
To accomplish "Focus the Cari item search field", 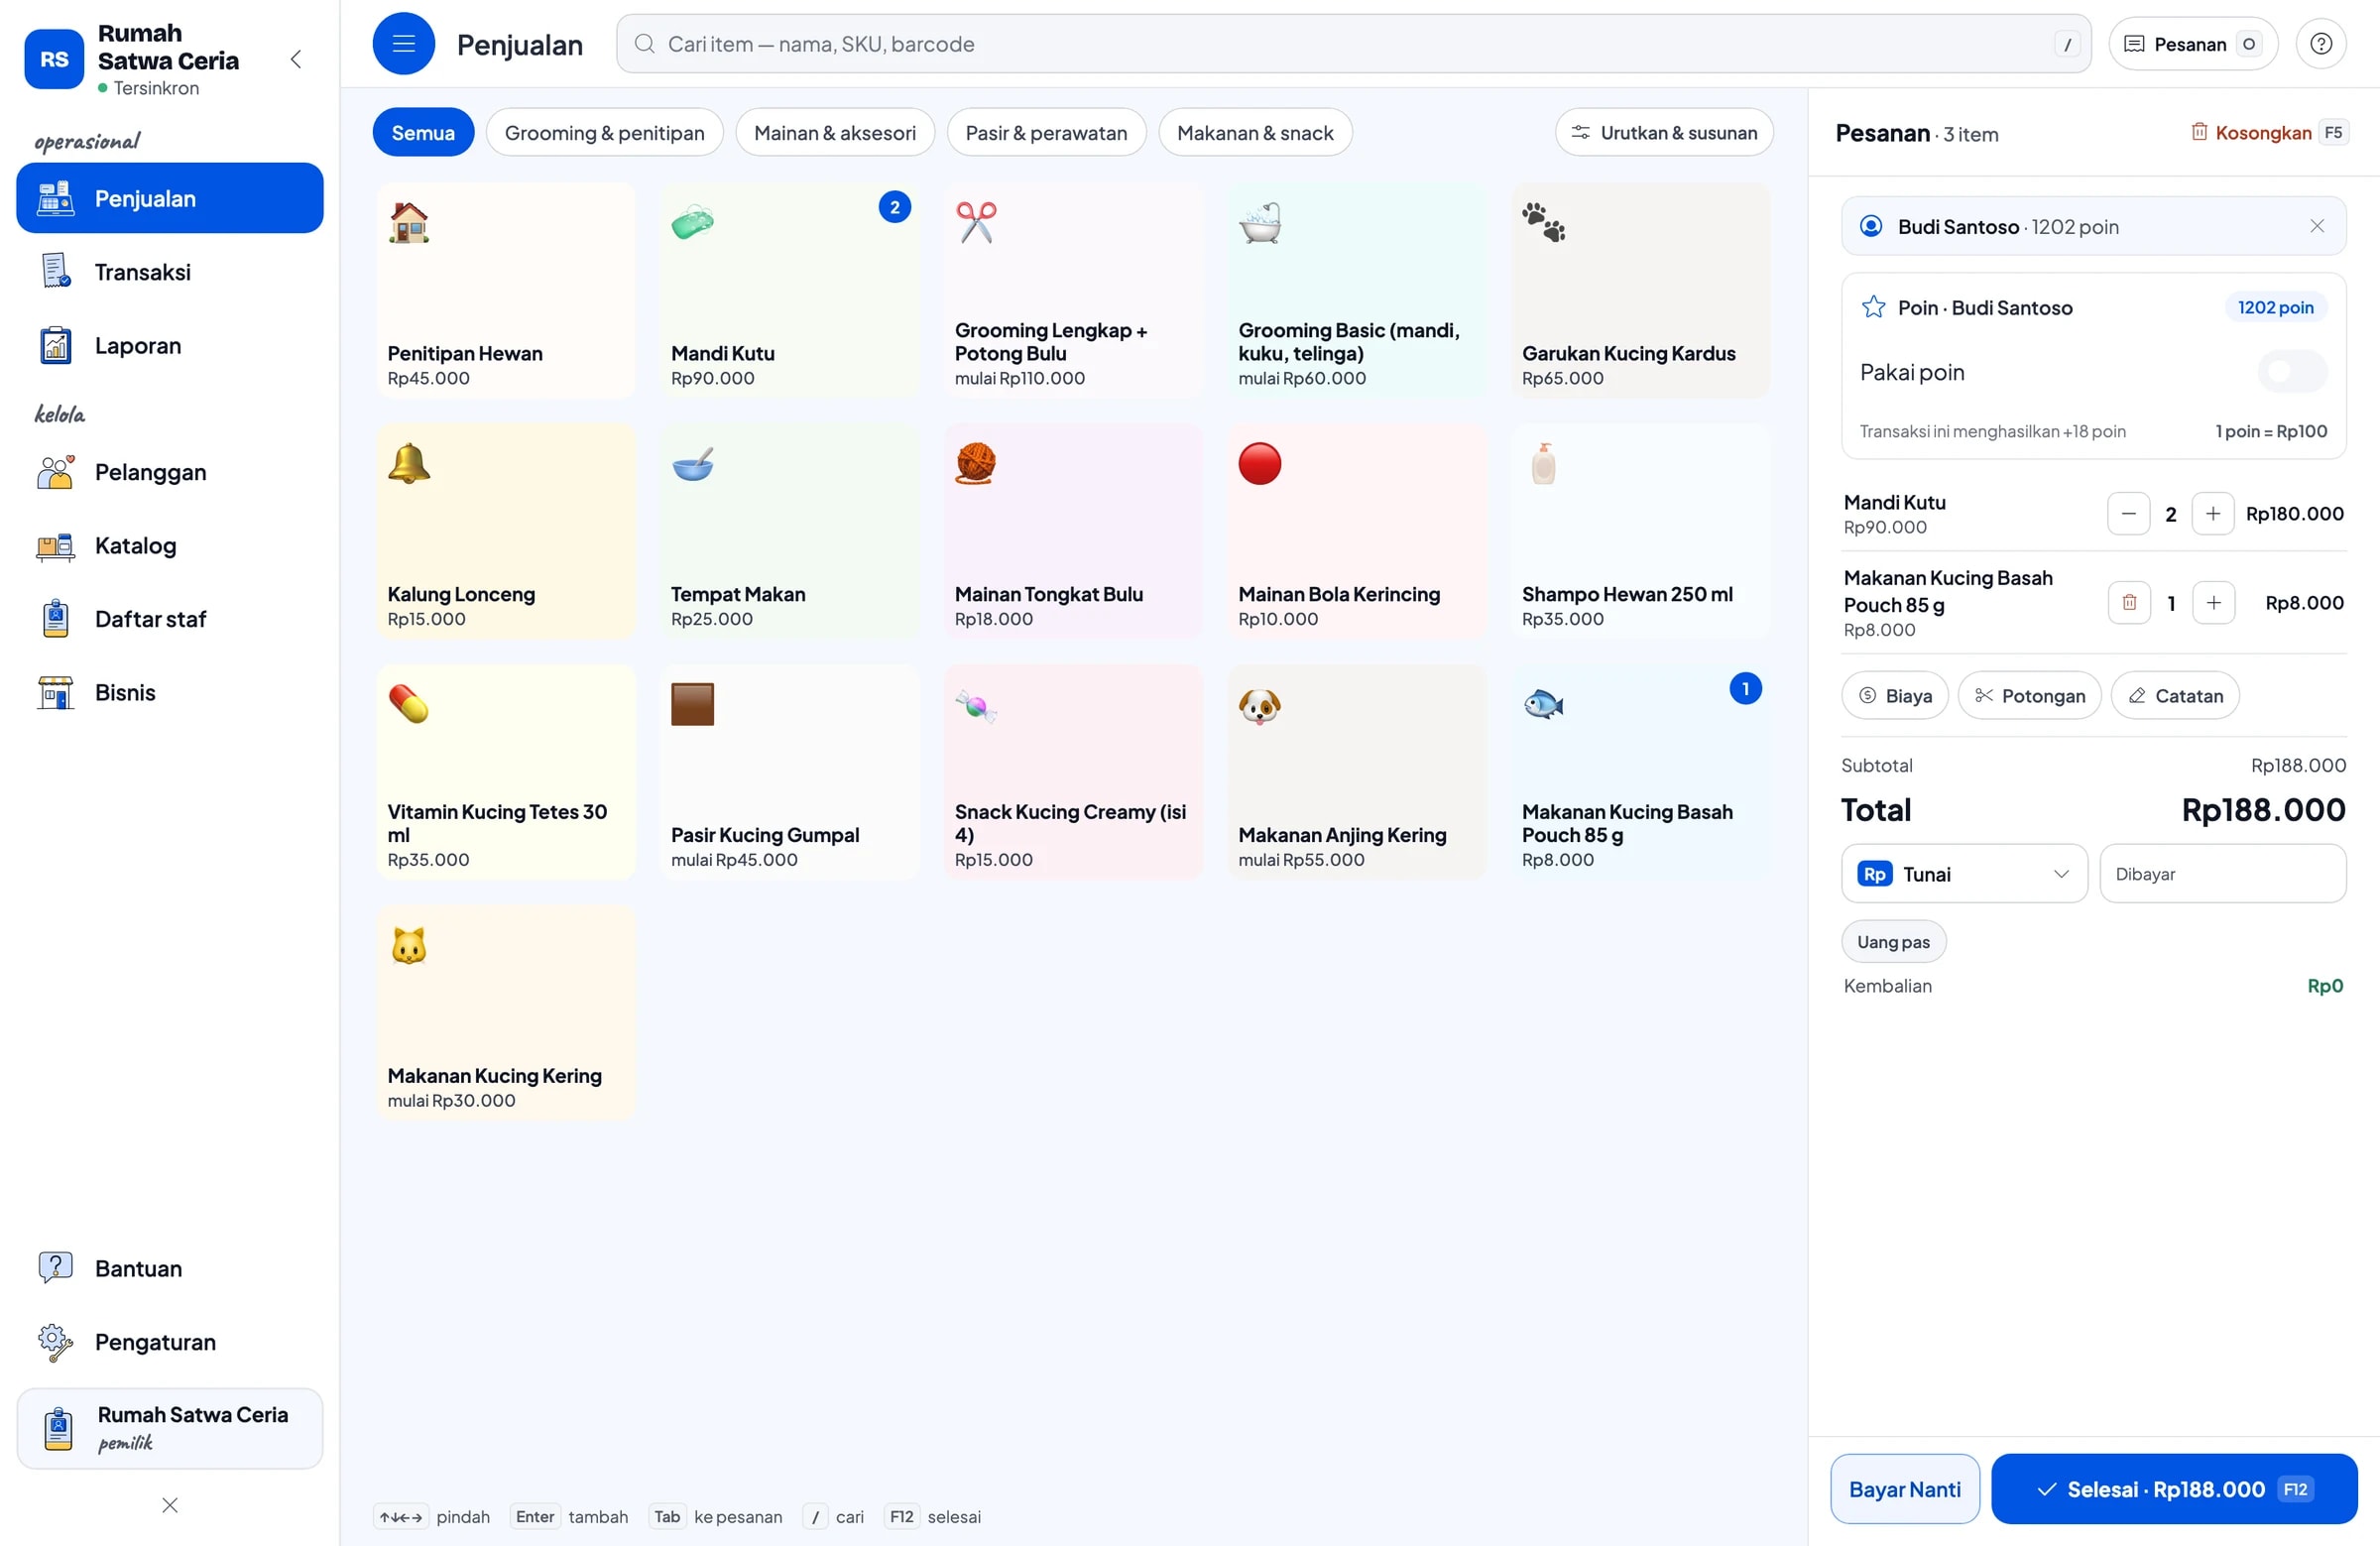I will pos(1353,44).
